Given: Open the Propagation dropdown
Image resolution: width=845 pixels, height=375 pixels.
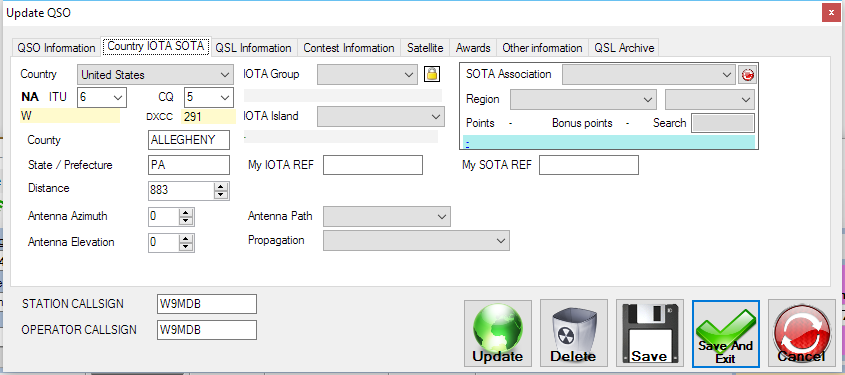Looking at the screenshot, I should [416, 241].
